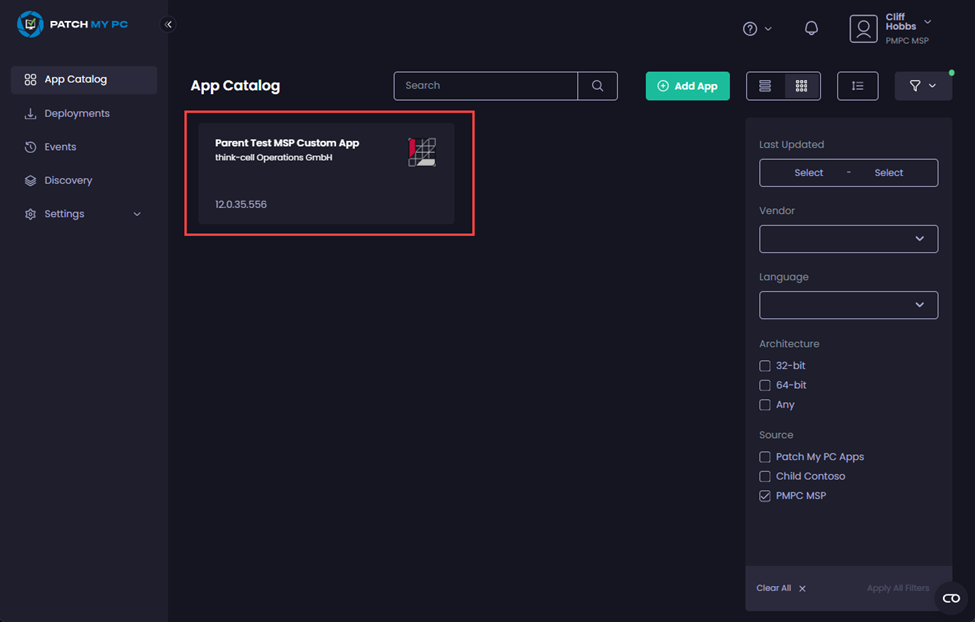
Task: Uncheck the PMPC MSP source filter
Action: tap(764, 495)
